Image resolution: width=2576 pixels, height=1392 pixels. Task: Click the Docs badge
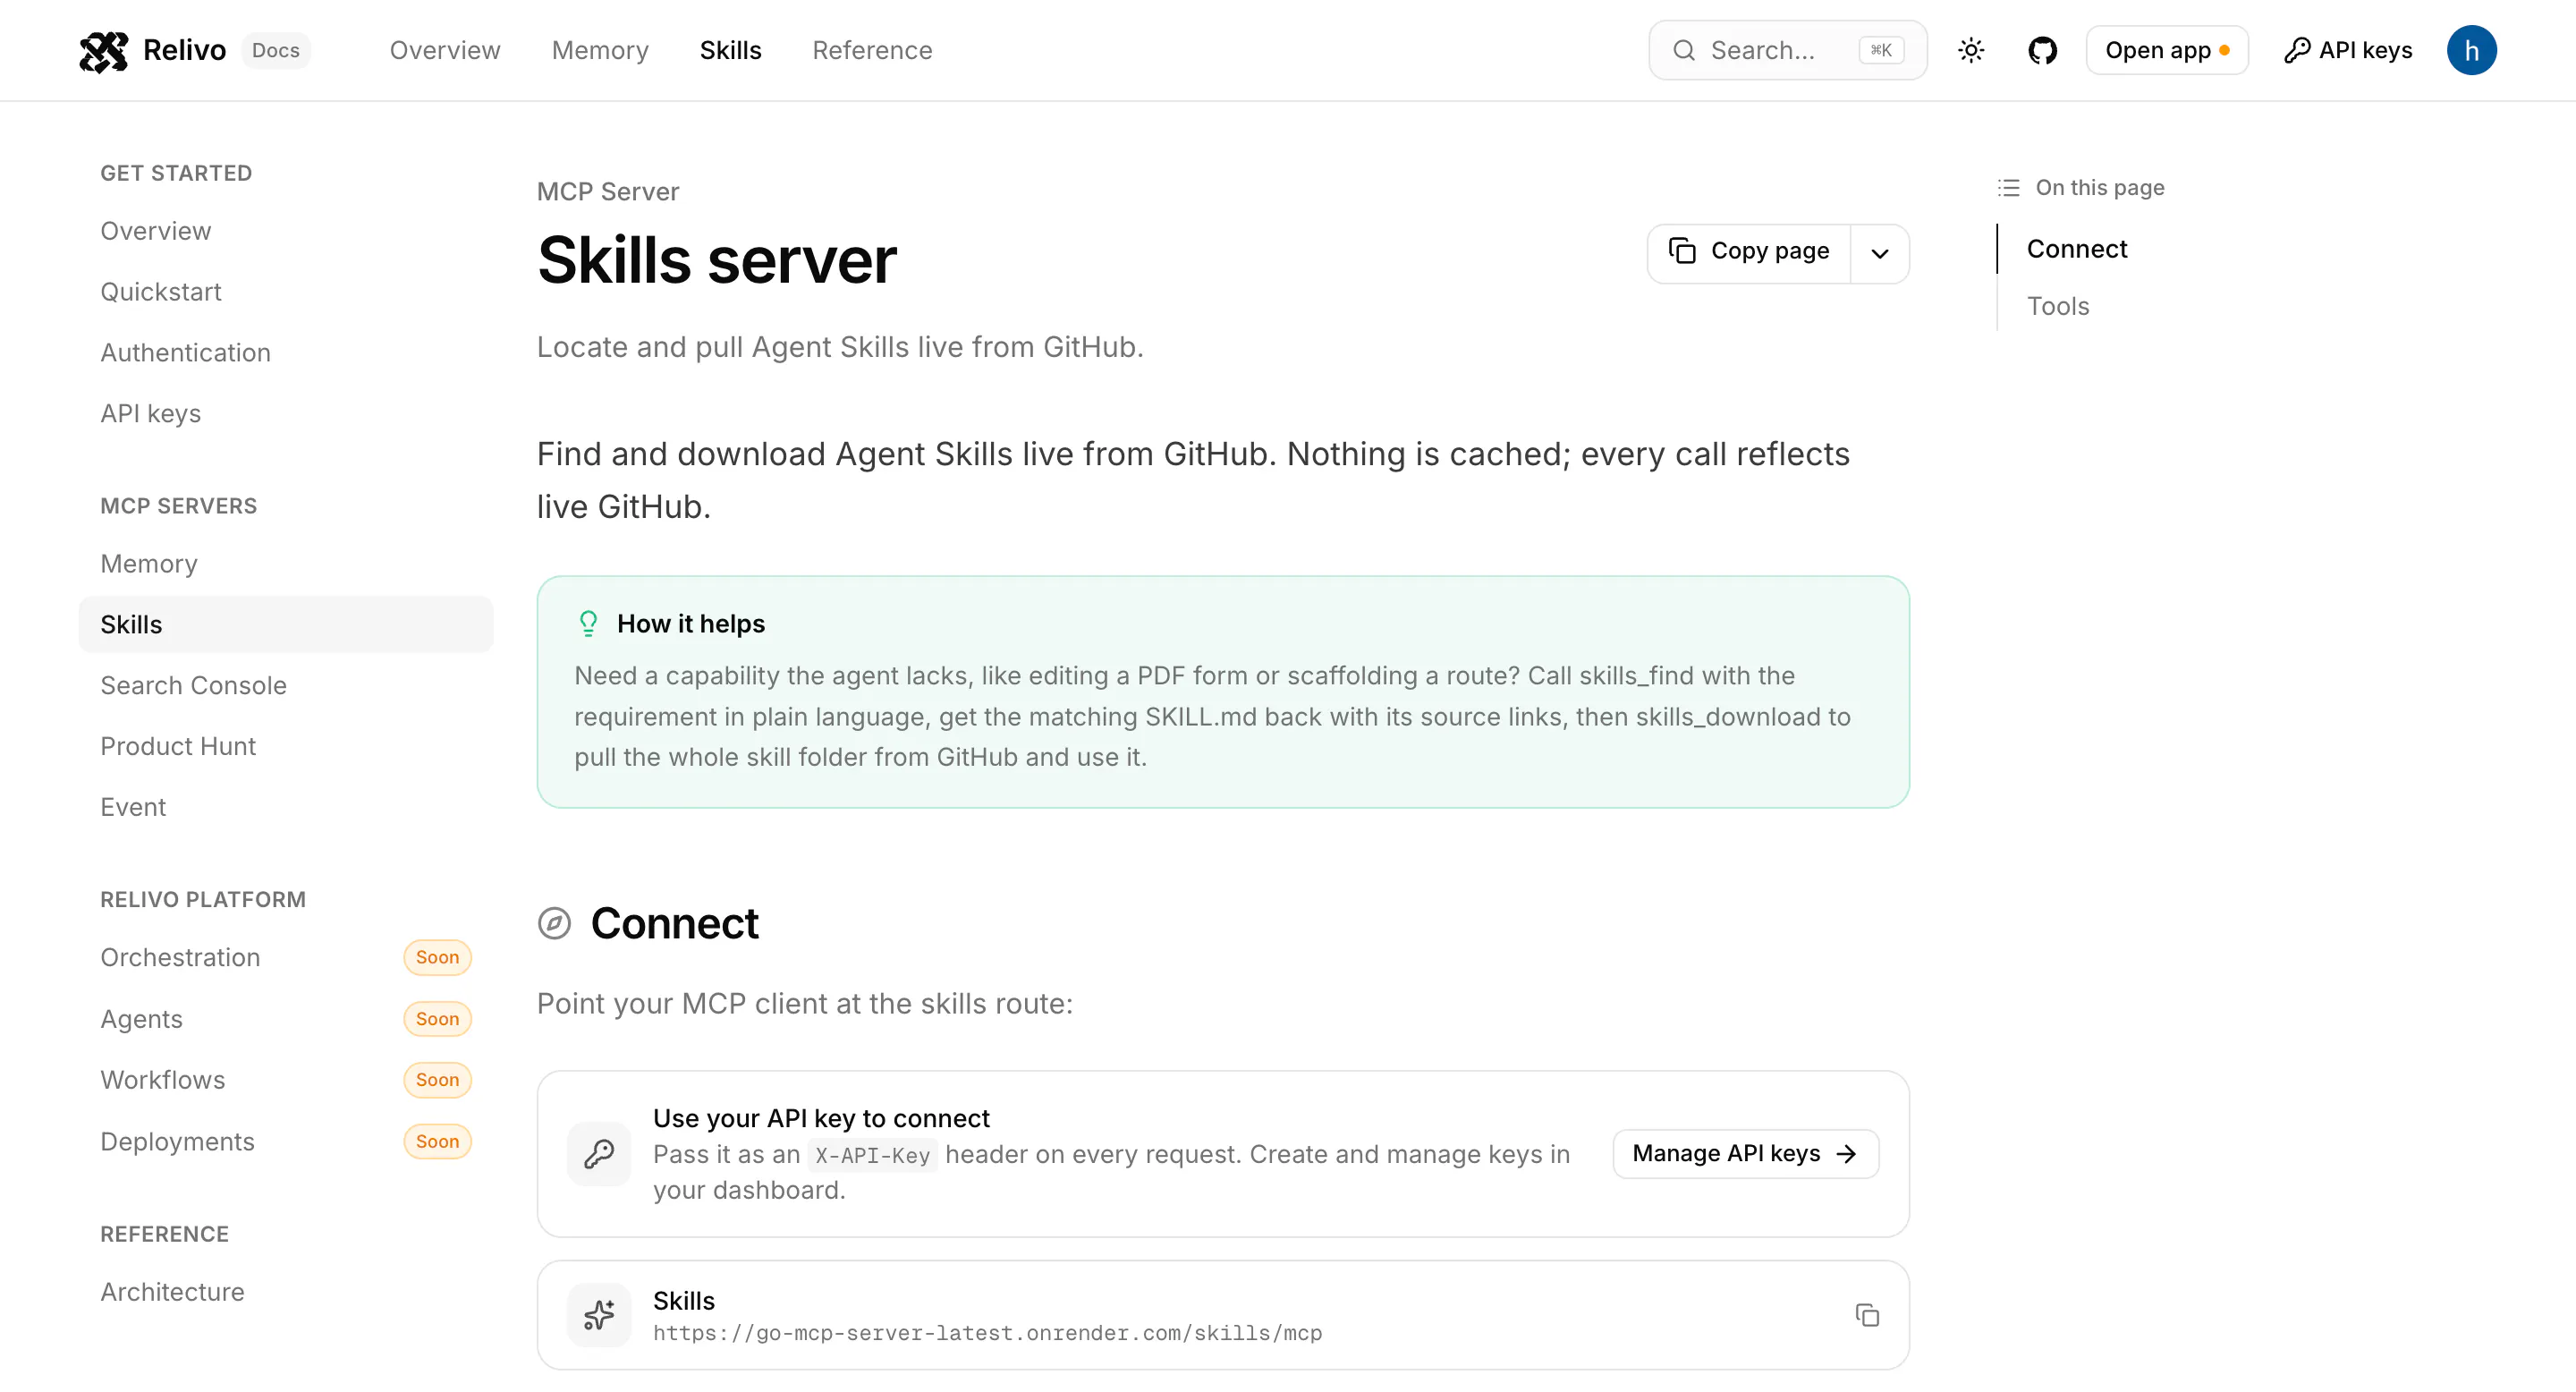276,50
